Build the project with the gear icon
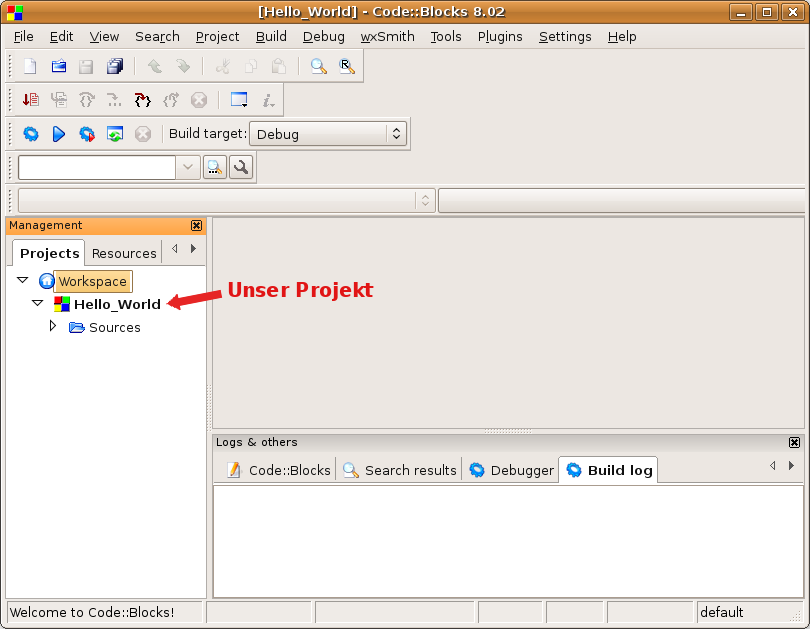This screenshot has height=629, width=810. tap(31, 133)
